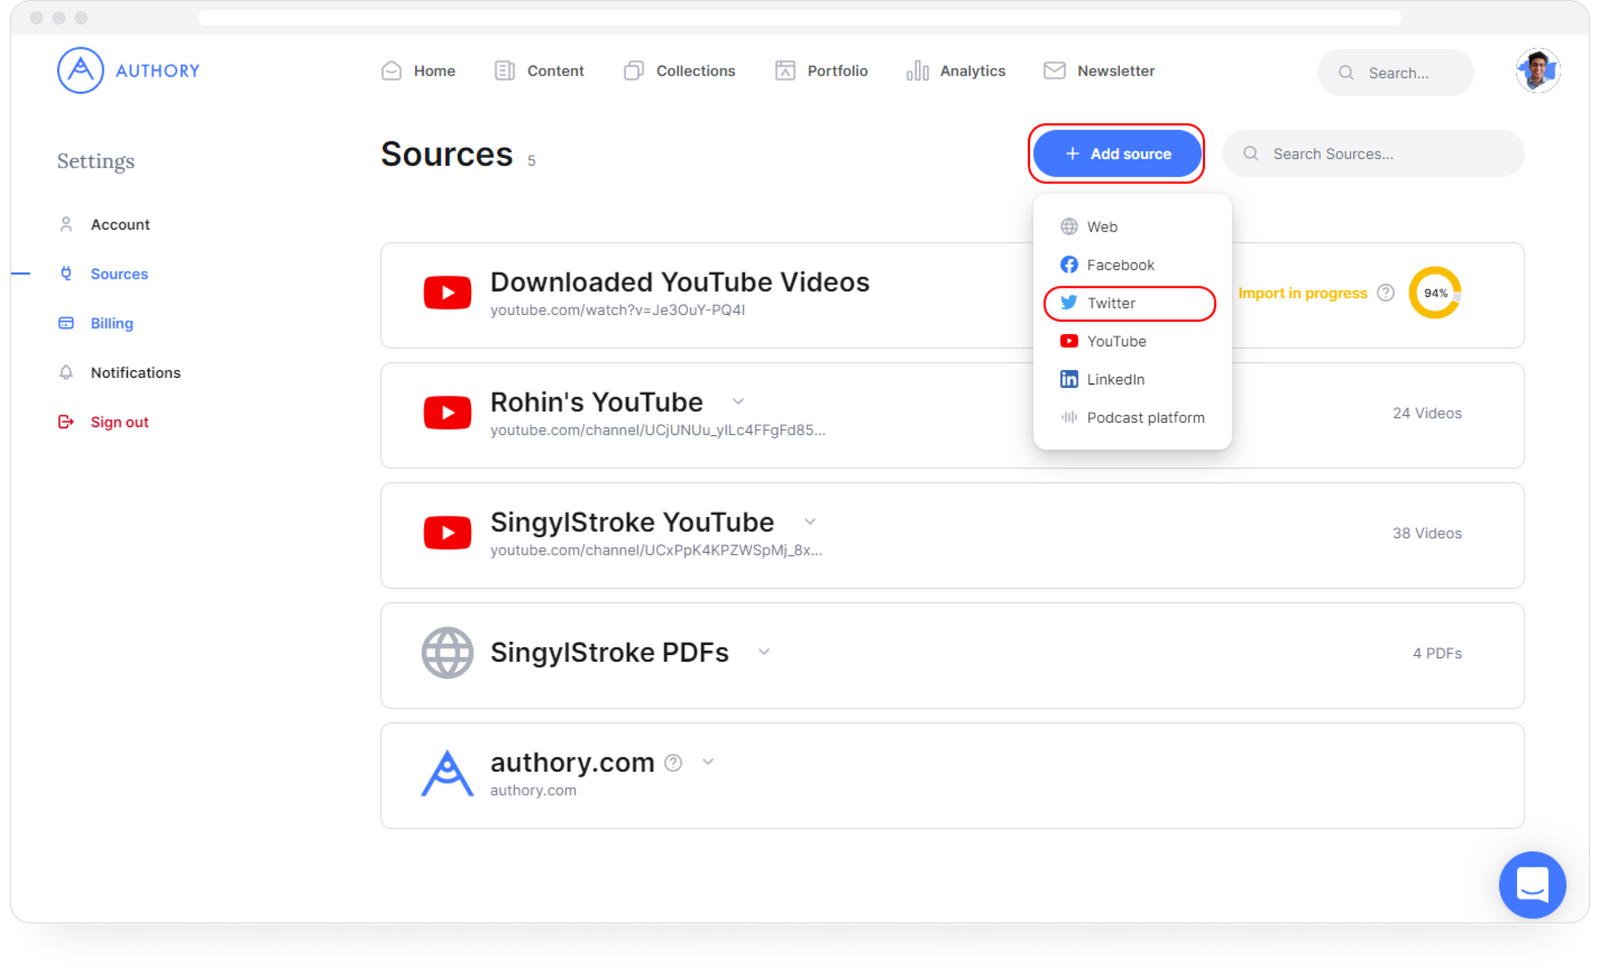Click the help icon beside Import in progress
This screenshot has height=979, width=1600.
(x=1386, y=292)
